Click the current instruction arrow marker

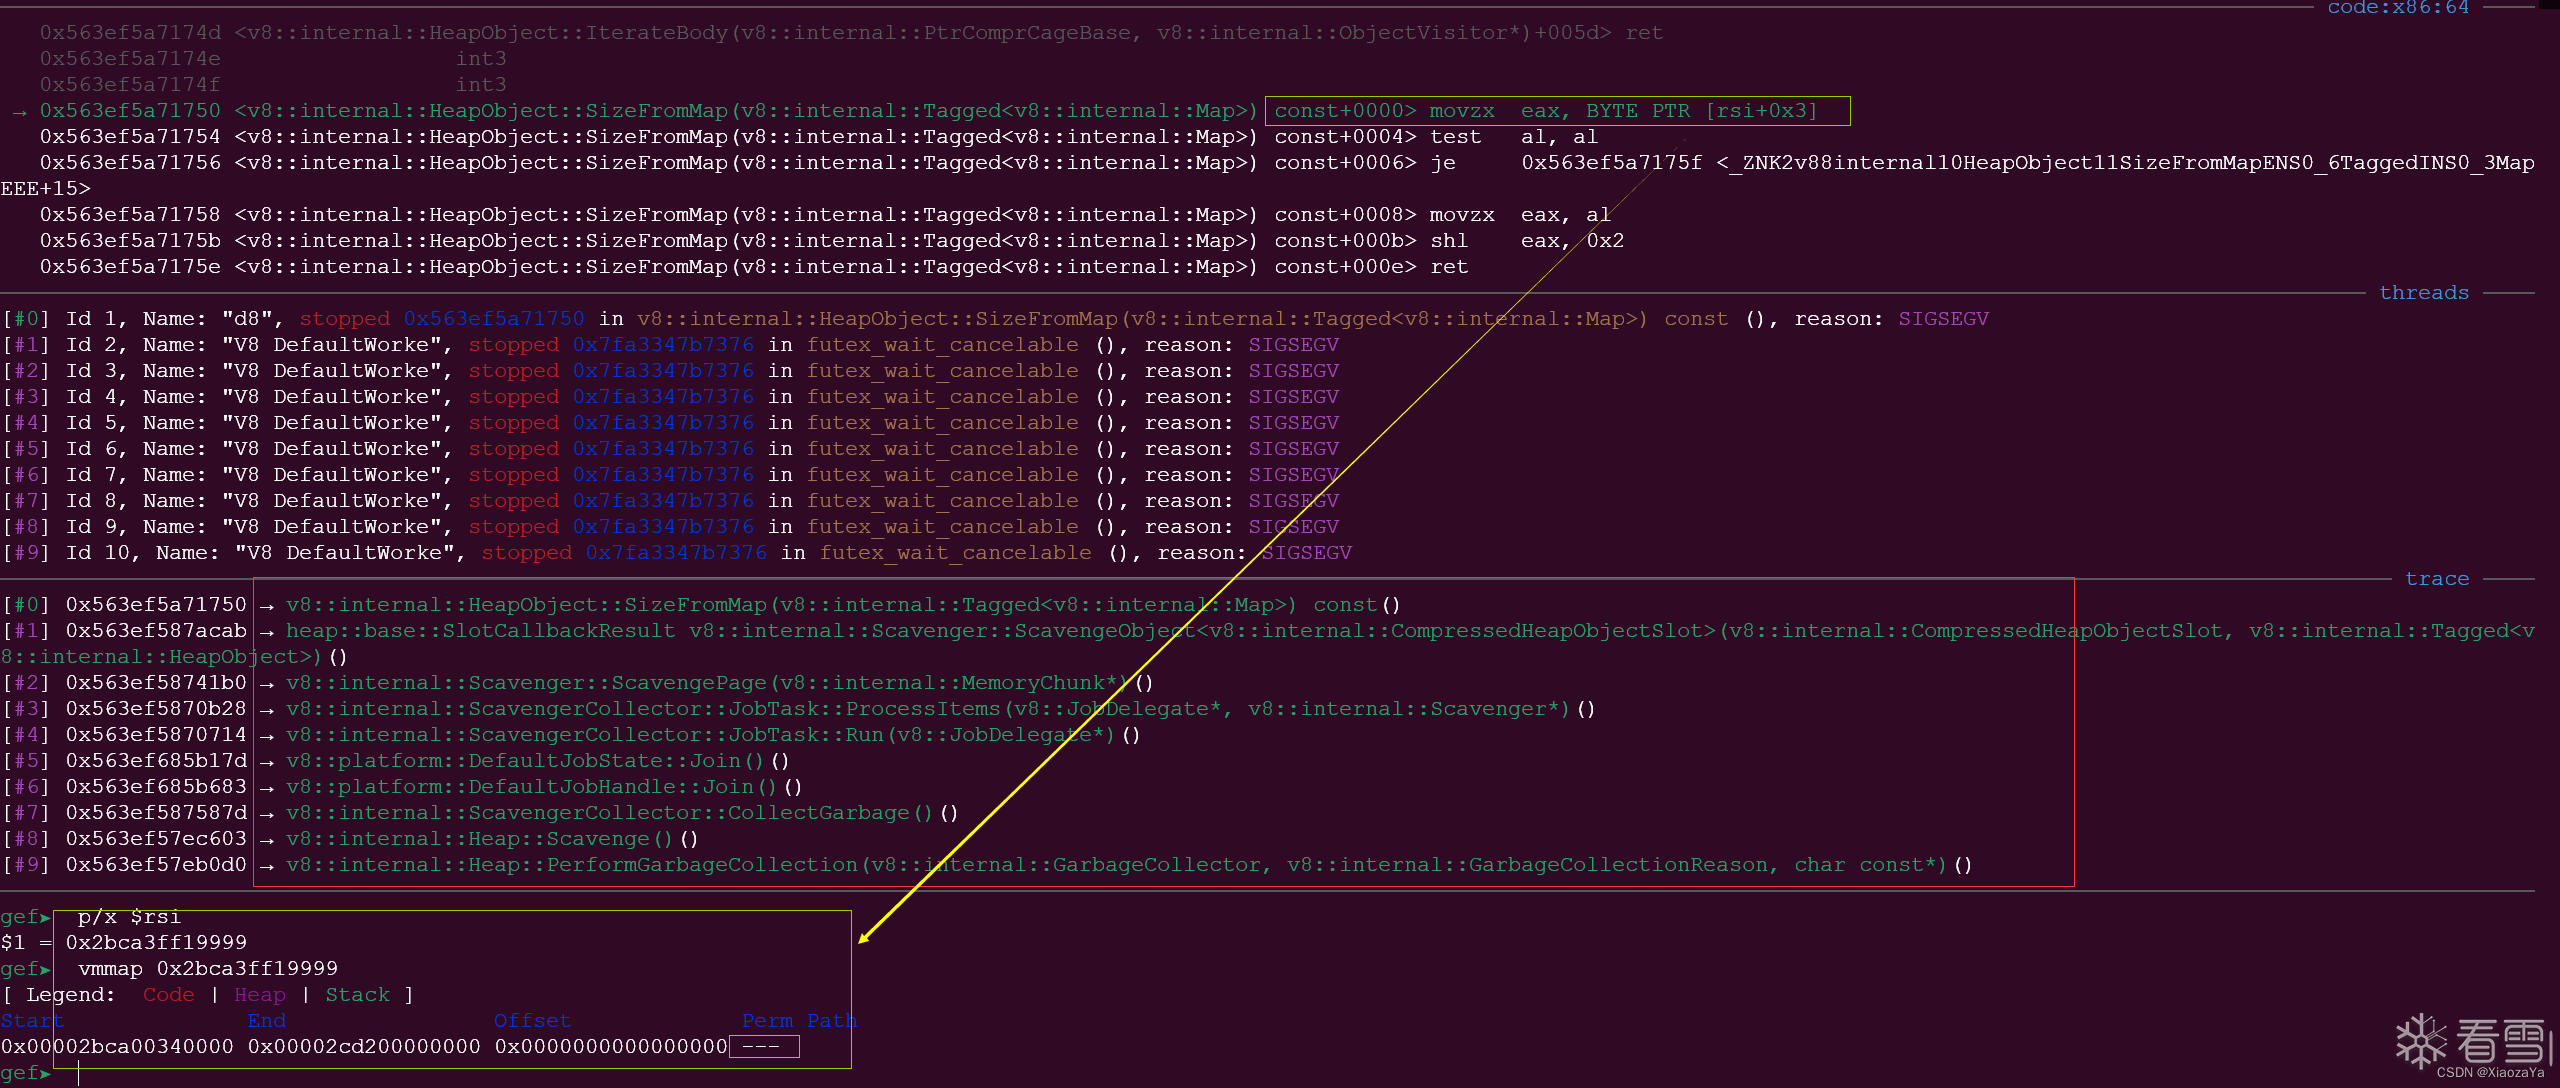click(x=19, y=112)
